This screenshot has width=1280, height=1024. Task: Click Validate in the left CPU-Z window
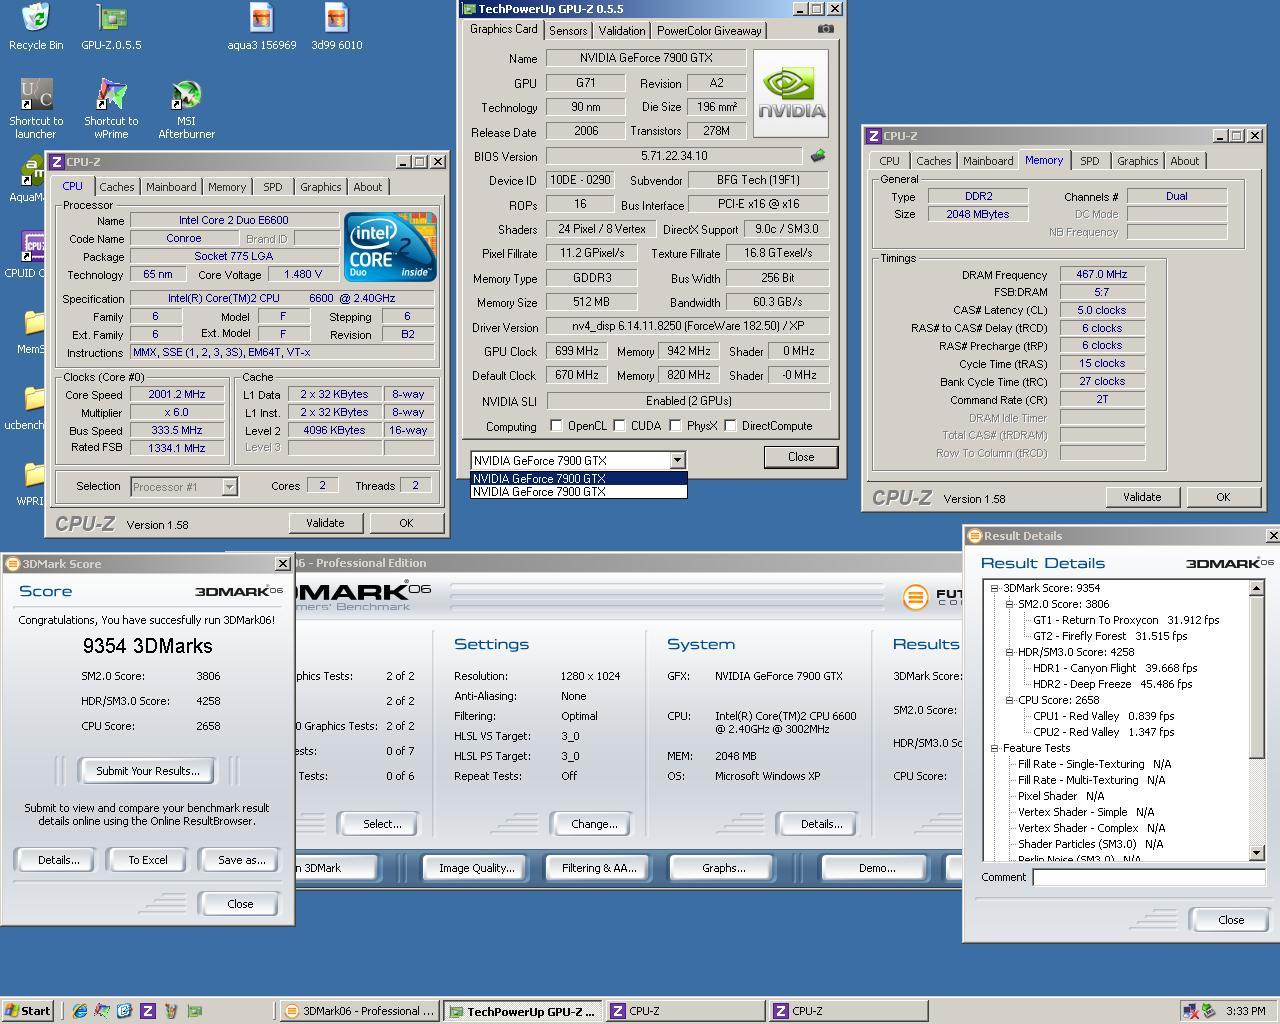[325, 523]
